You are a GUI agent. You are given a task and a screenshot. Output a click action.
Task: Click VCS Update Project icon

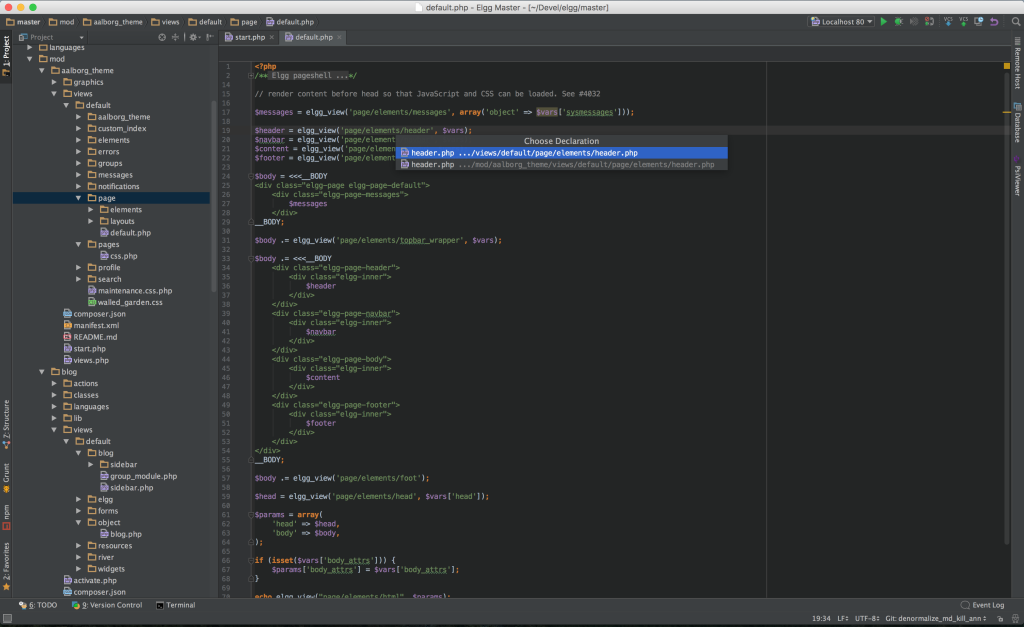pos(948,22)
